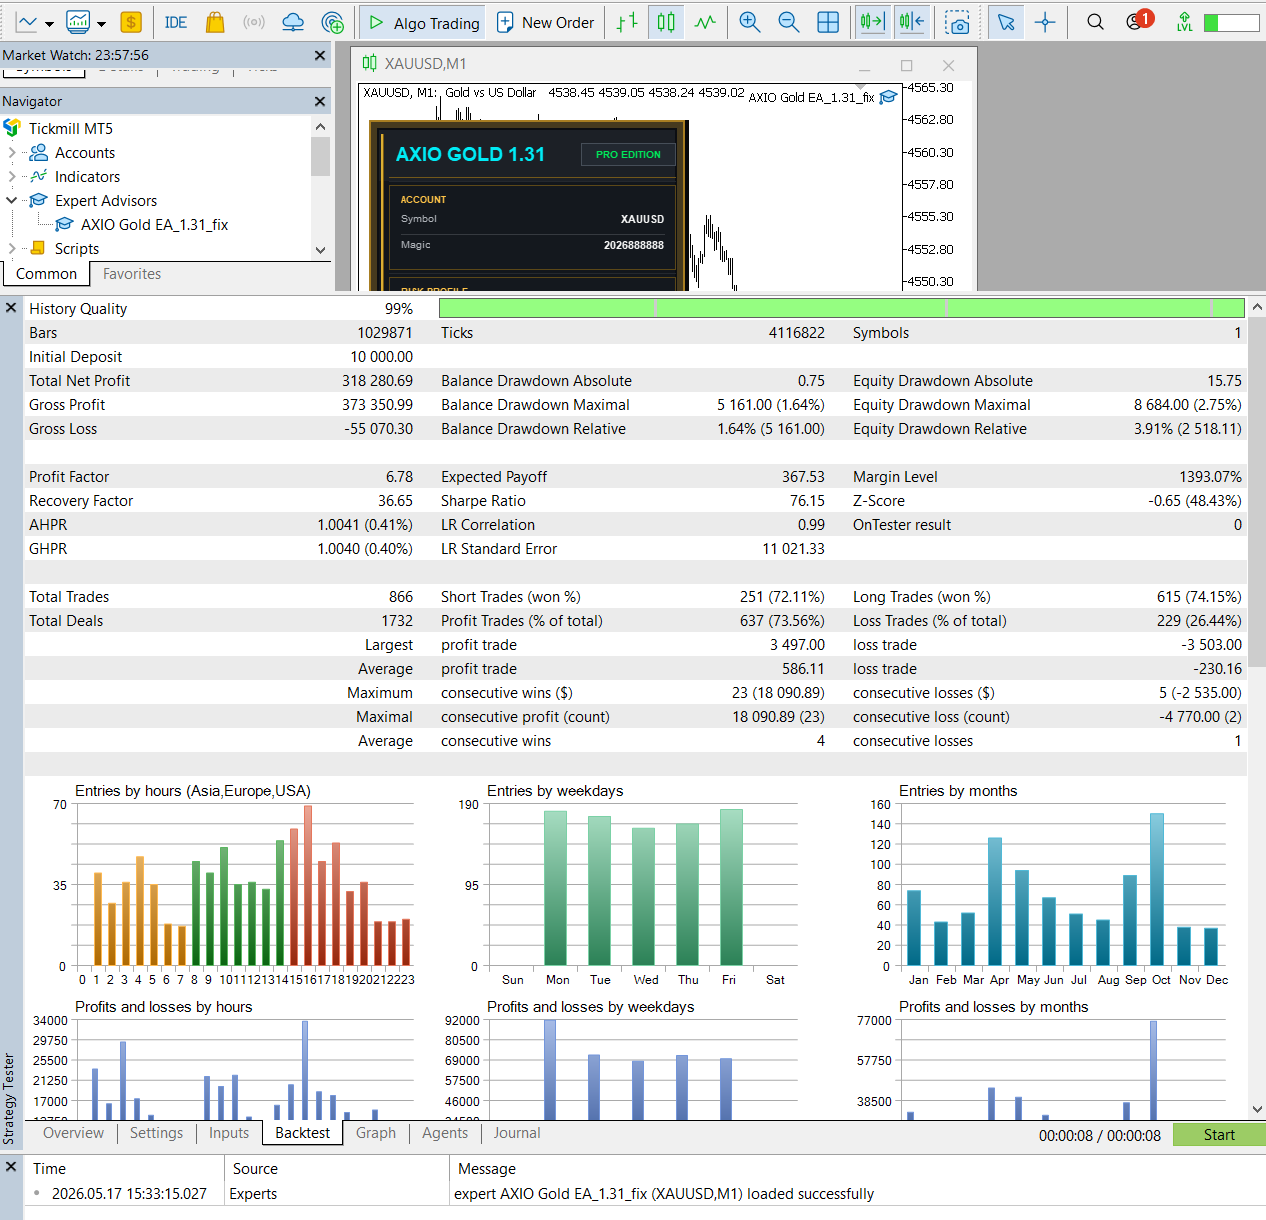The image size is (1266, 1220).
Task: Open the Journal tester tab
Action: 517,1133
